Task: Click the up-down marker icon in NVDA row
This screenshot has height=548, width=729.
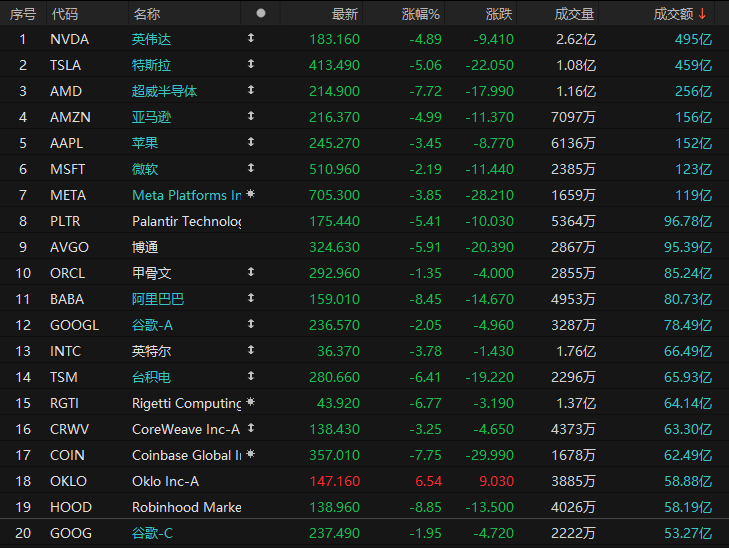Action: pos(251,38)
